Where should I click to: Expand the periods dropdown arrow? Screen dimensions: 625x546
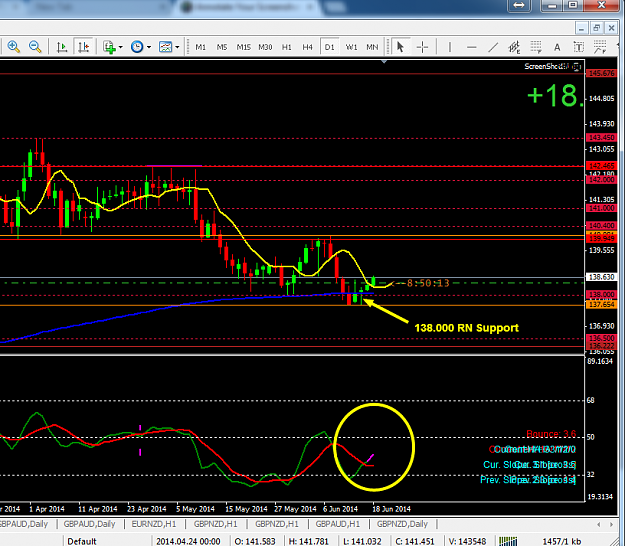pos(149,47)
